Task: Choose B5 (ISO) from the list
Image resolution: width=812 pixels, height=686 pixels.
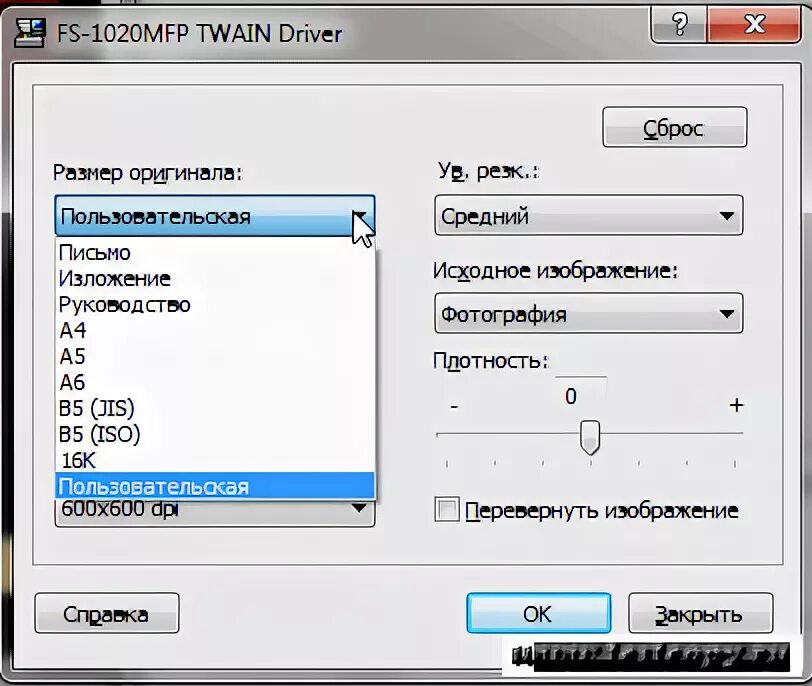Action: 214,434
